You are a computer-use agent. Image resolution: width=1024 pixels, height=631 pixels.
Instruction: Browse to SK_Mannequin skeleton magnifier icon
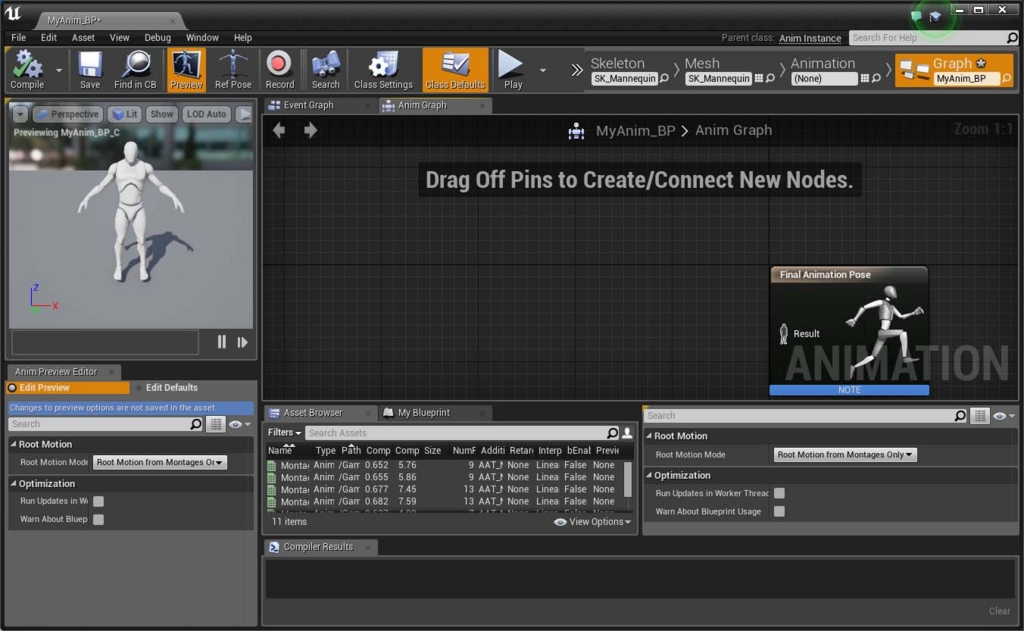664,78
